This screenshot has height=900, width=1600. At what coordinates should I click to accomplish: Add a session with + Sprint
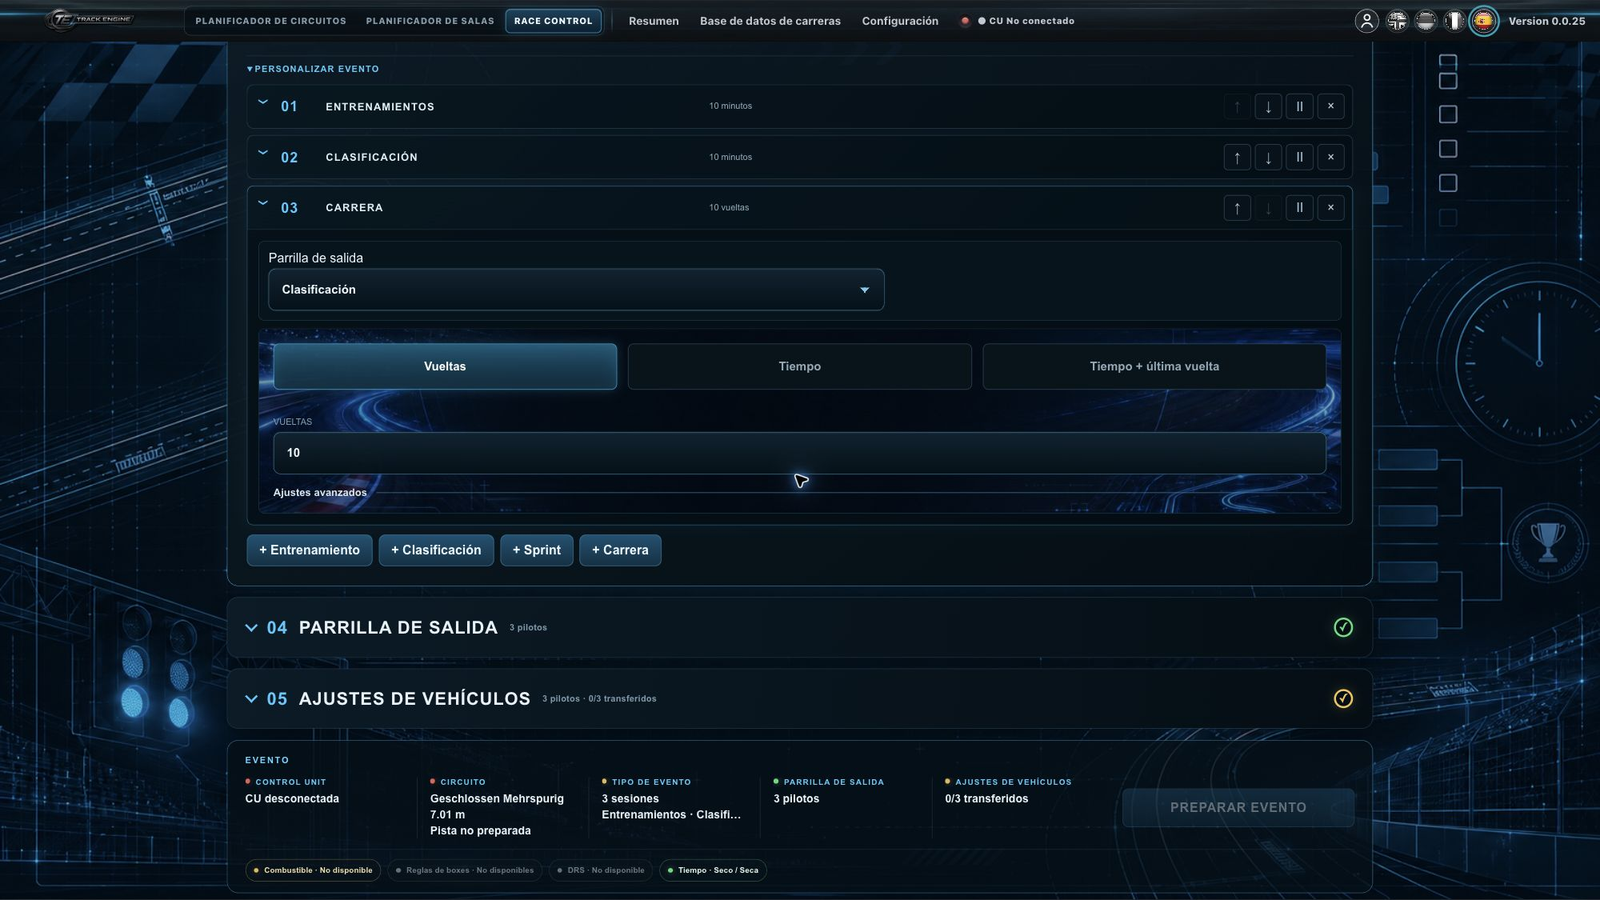tap(537, 550)
